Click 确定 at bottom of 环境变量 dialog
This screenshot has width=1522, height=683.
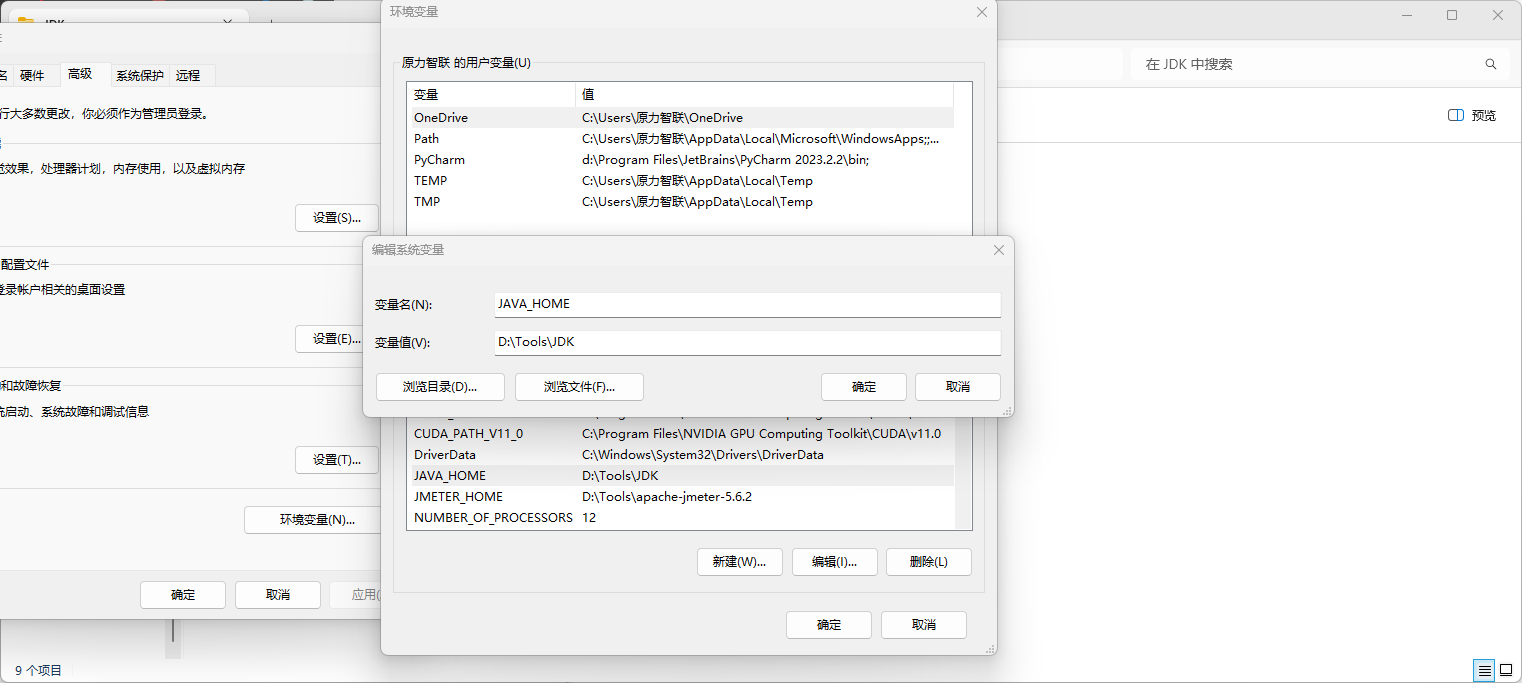coord(829,625)
